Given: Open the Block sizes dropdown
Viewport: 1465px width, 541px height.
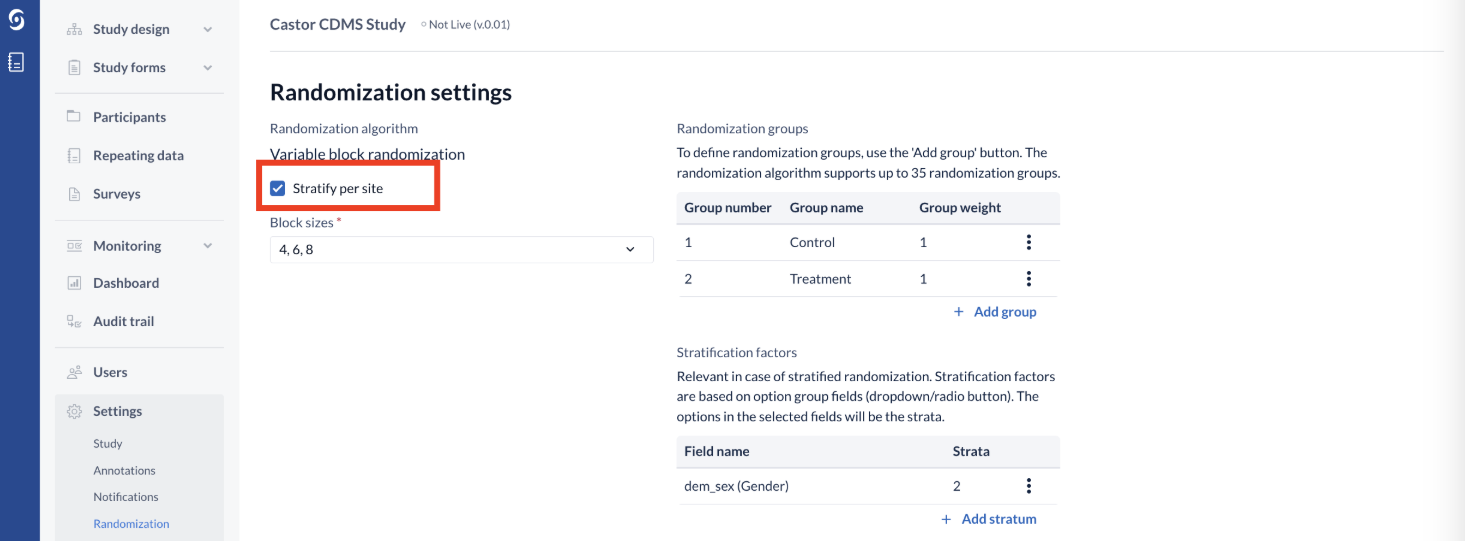Looking at the screenshot, I should pos(462,249).
